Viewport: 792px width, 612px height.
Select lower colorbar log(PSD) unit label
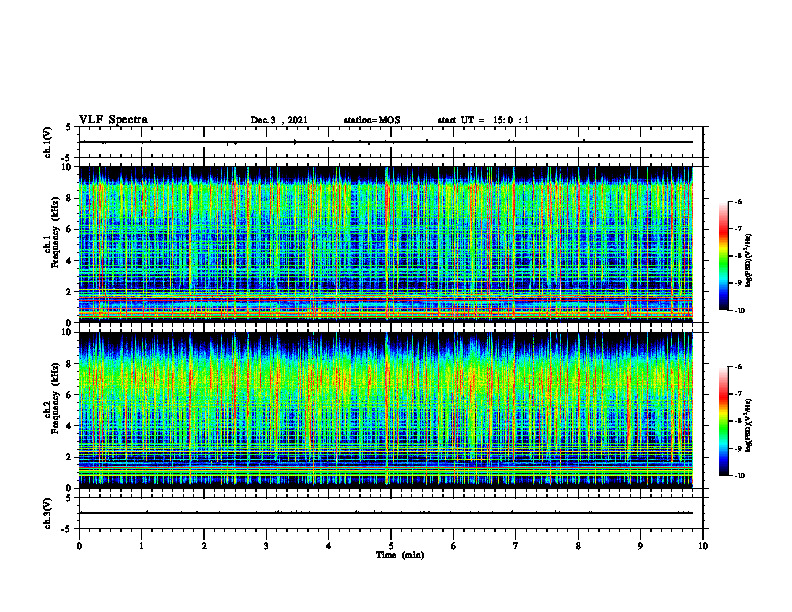[750, 426]
